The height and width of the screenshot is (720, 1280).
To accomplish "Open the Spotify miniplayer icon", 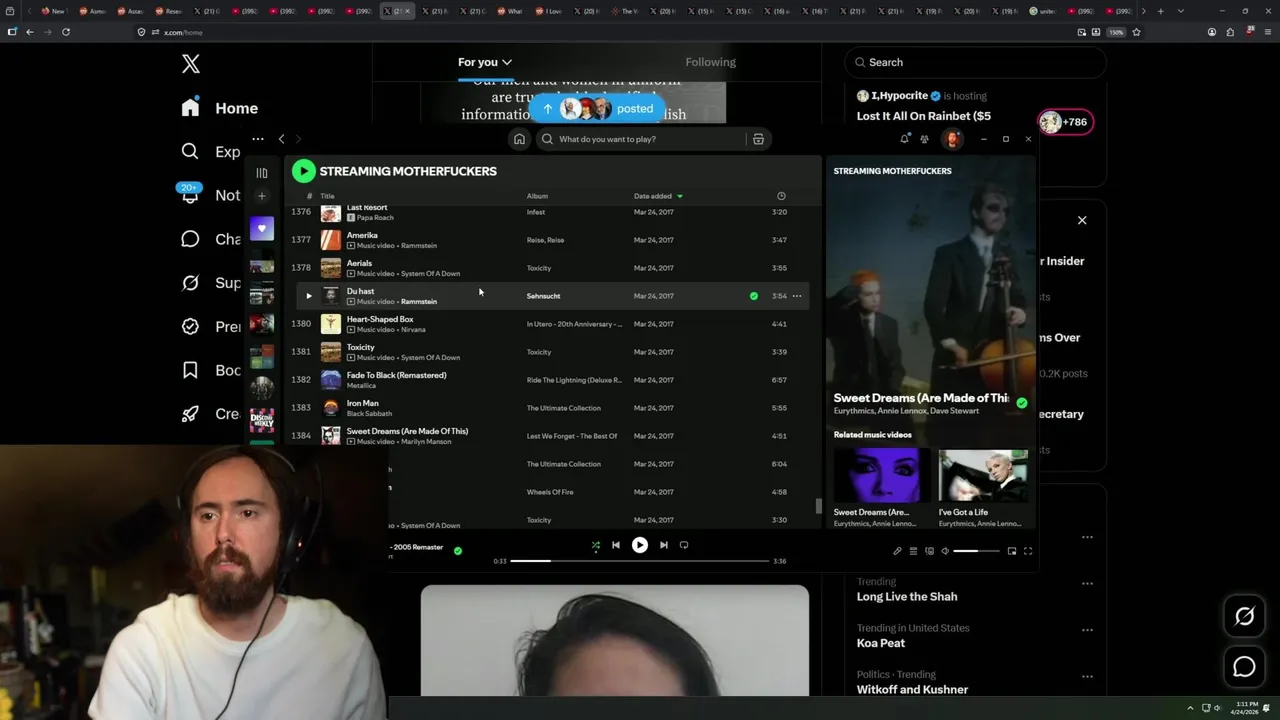I will [x=1012, y=551].
